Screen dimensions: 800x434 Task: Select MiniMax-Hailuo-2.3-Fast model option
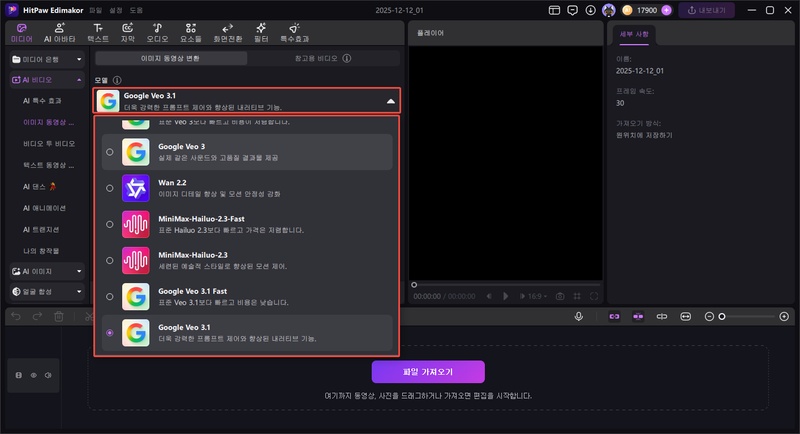[x=109, y=224]
